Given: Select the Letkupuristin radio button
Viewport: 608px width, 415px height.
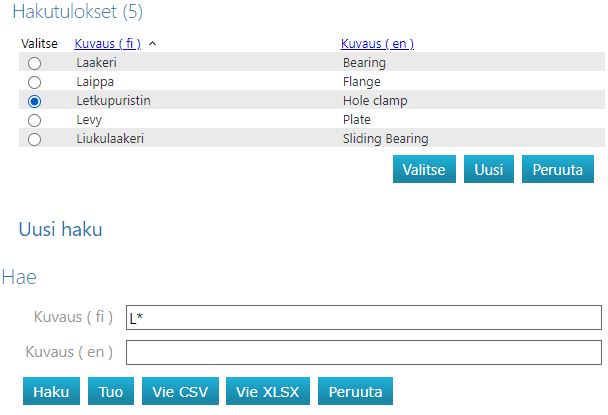Looking at the screenshot, I should pos(35,101).
